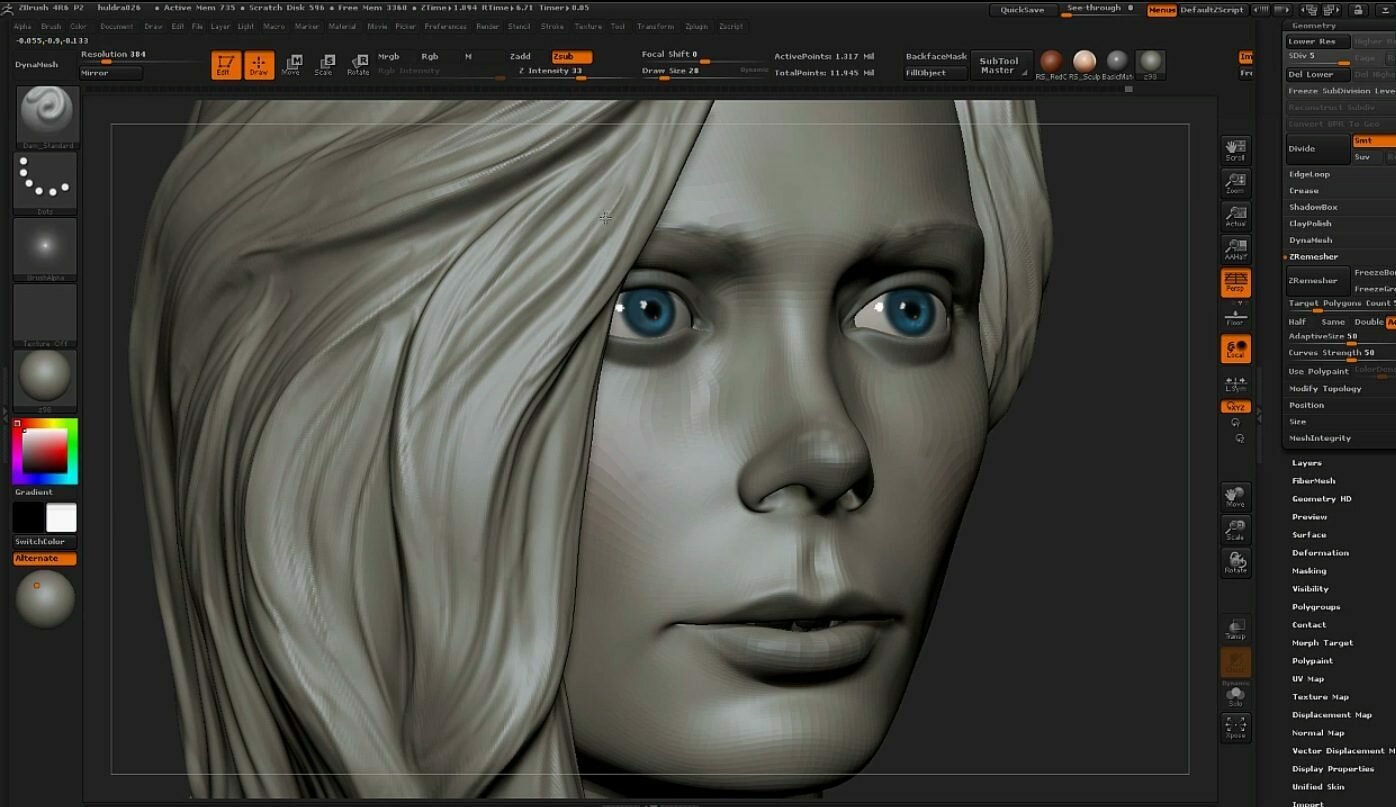The image size is (1396, 807).
Task: Toggle the Local symmetry button
Action: click(x=1236, y=349)
